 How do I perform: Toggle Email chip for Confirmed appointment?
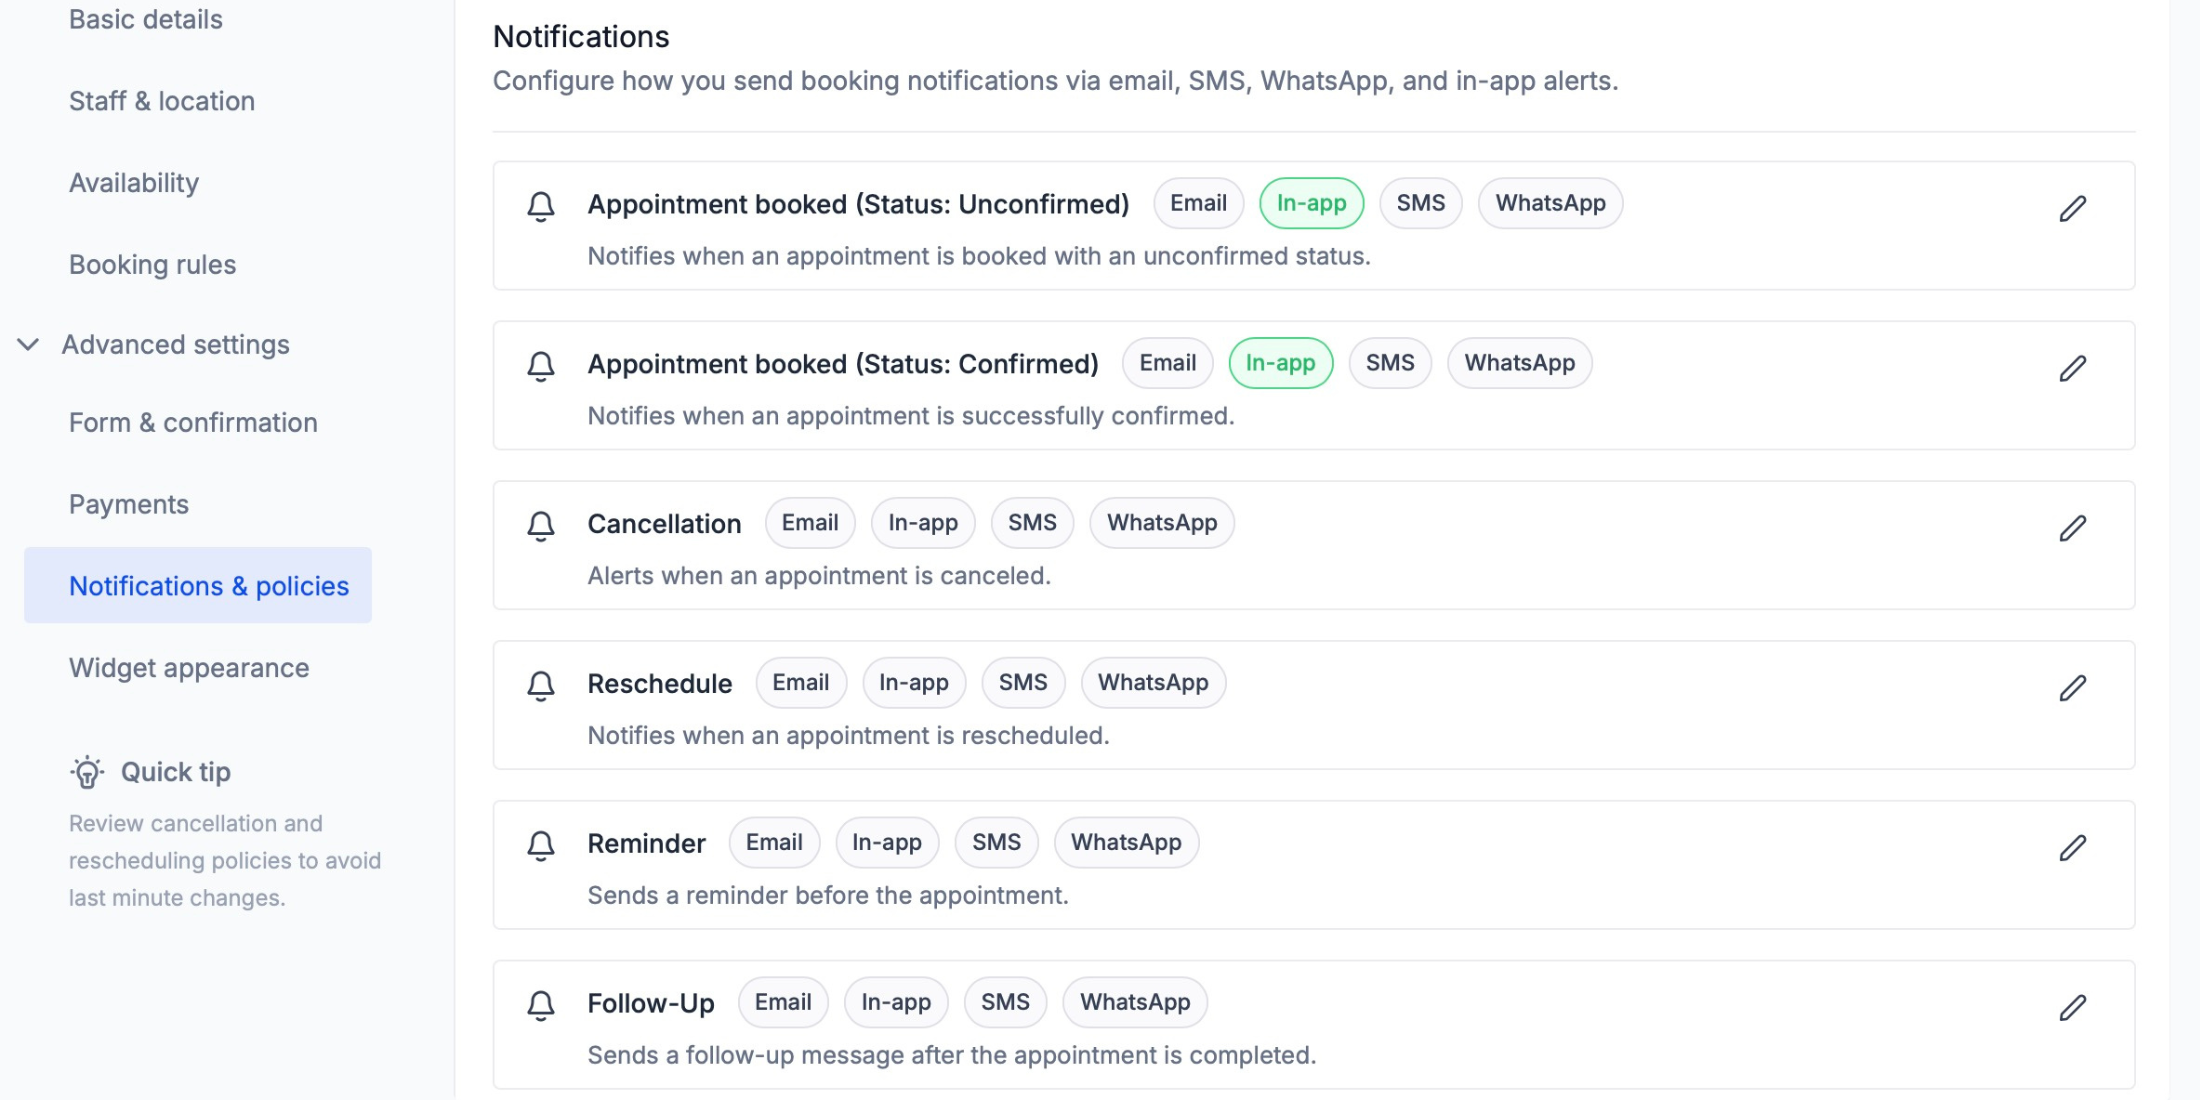pyautogui.click(x=1167, y=363)
